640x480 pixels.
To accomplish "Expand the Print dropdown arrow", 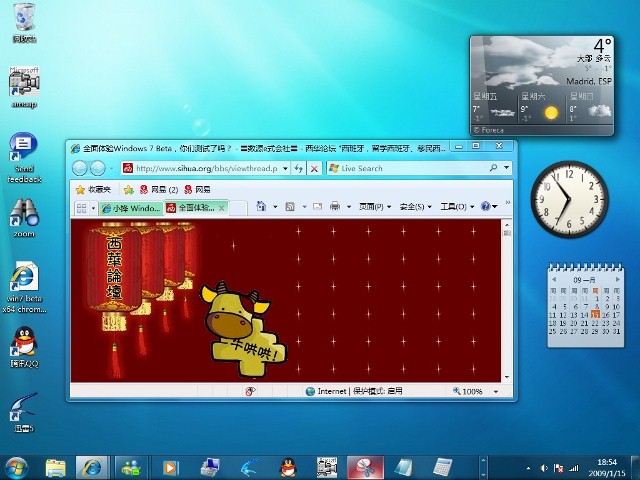I will point(349,207).
